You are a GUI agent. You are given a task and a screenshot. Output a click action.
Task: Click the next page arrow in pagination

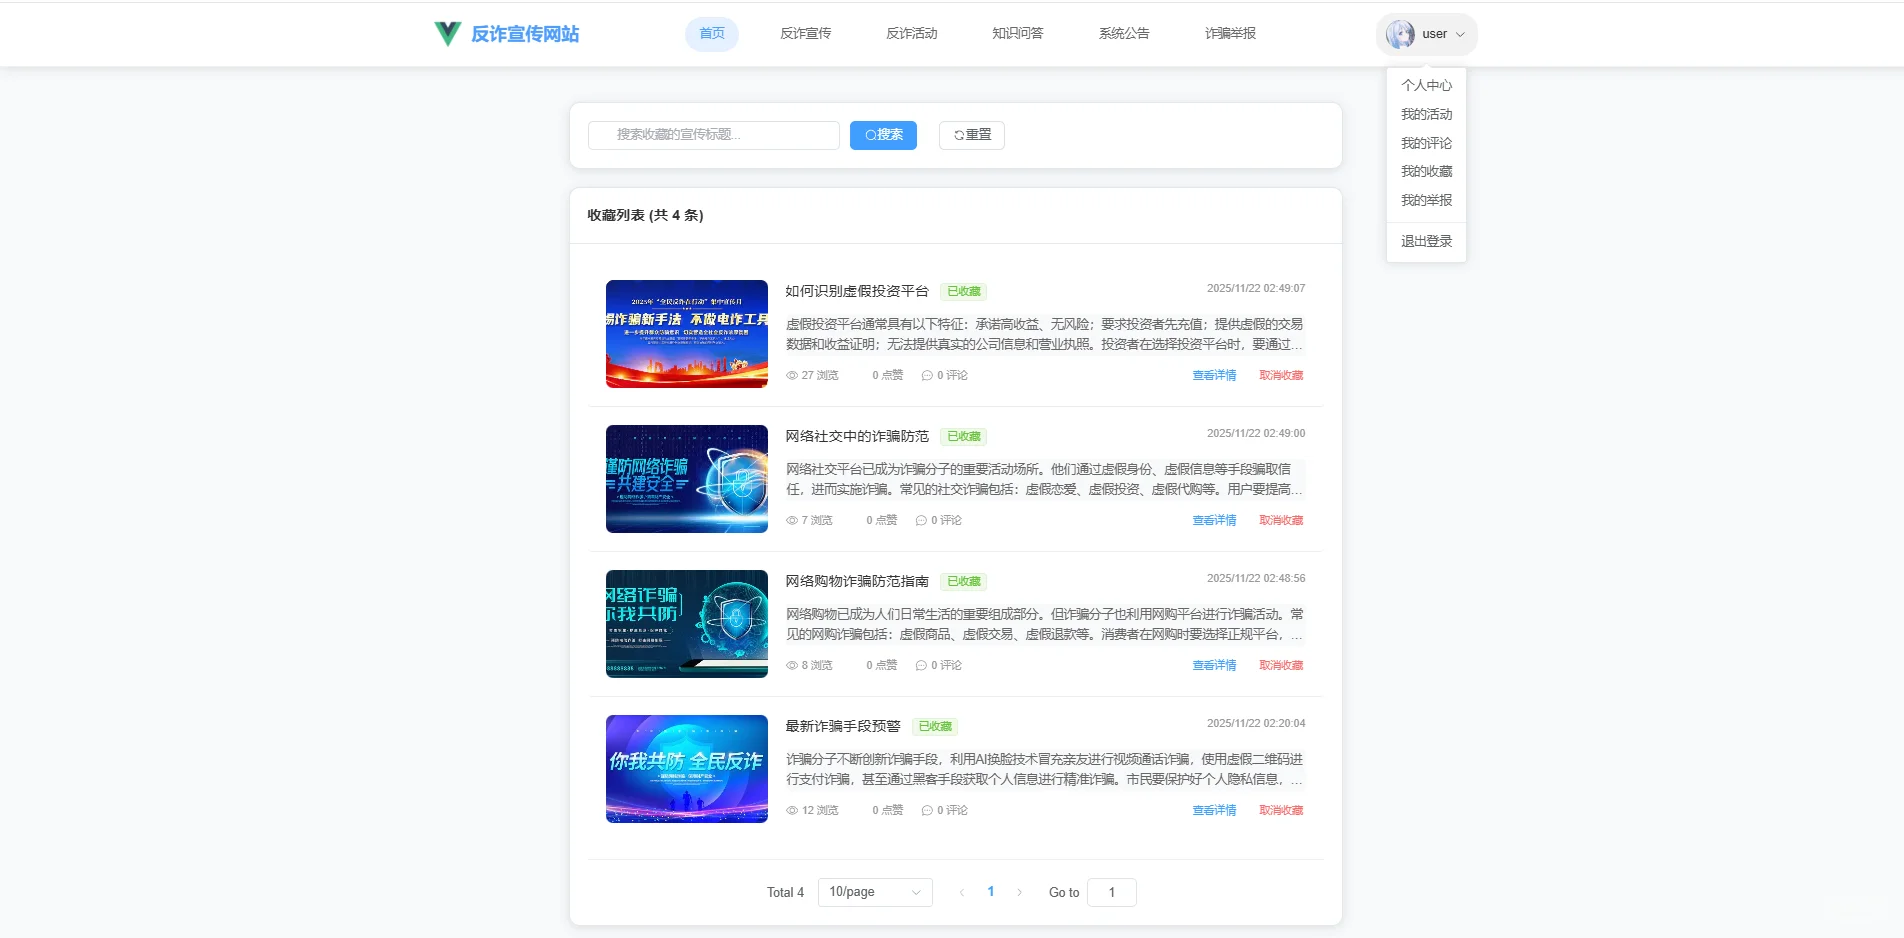tap(1019, 892)
